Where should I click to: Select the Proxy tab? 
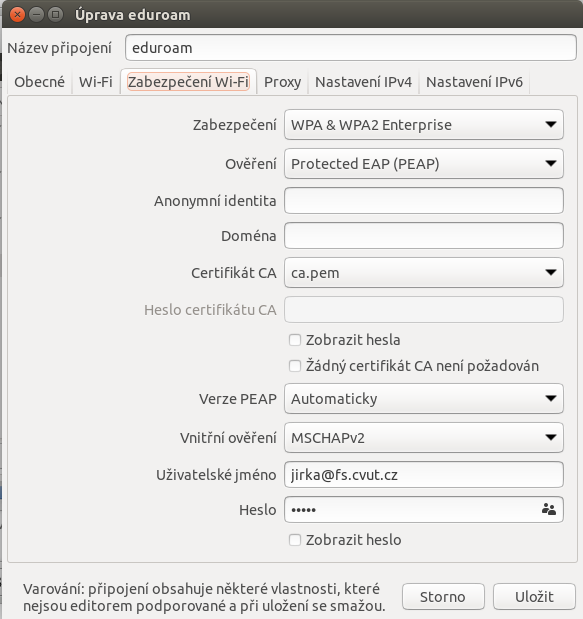[282, 82]
